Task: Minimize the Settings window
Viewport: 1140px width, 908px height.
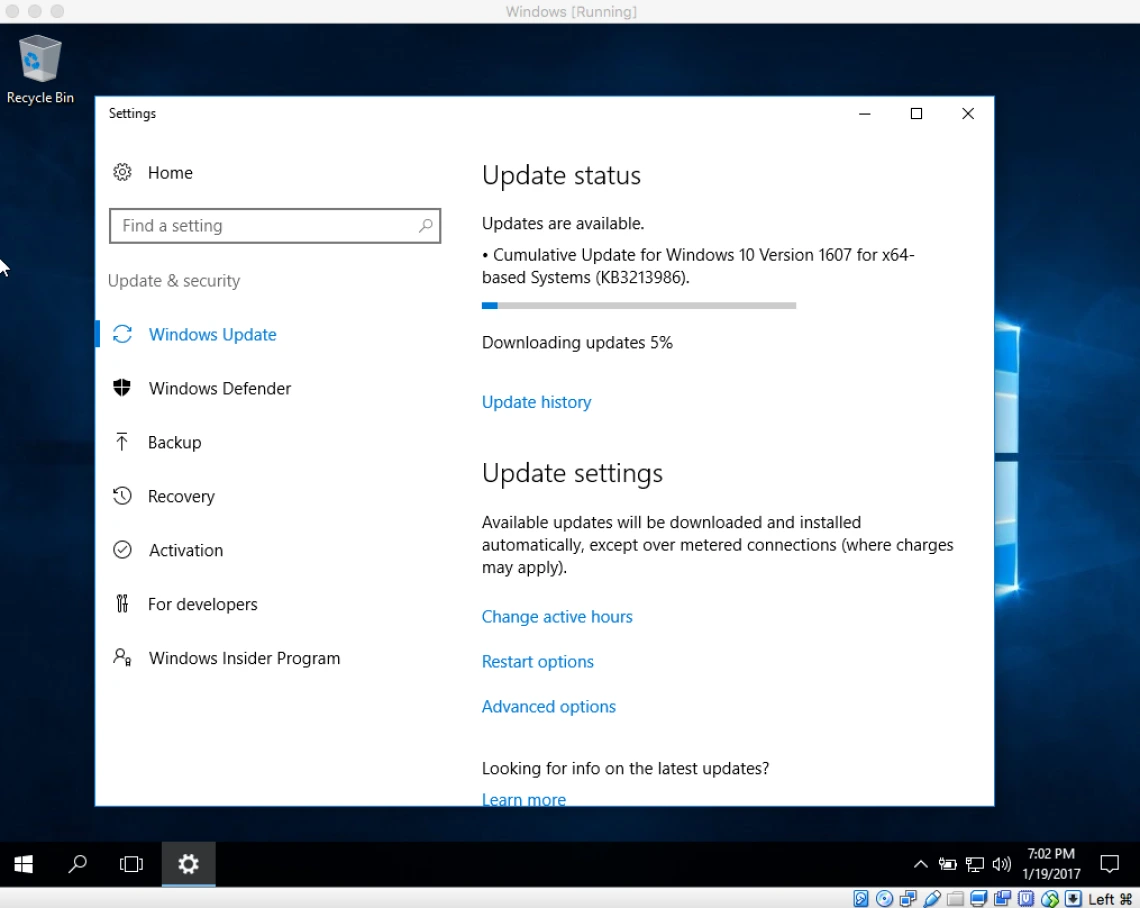Action: pos(864,113)
